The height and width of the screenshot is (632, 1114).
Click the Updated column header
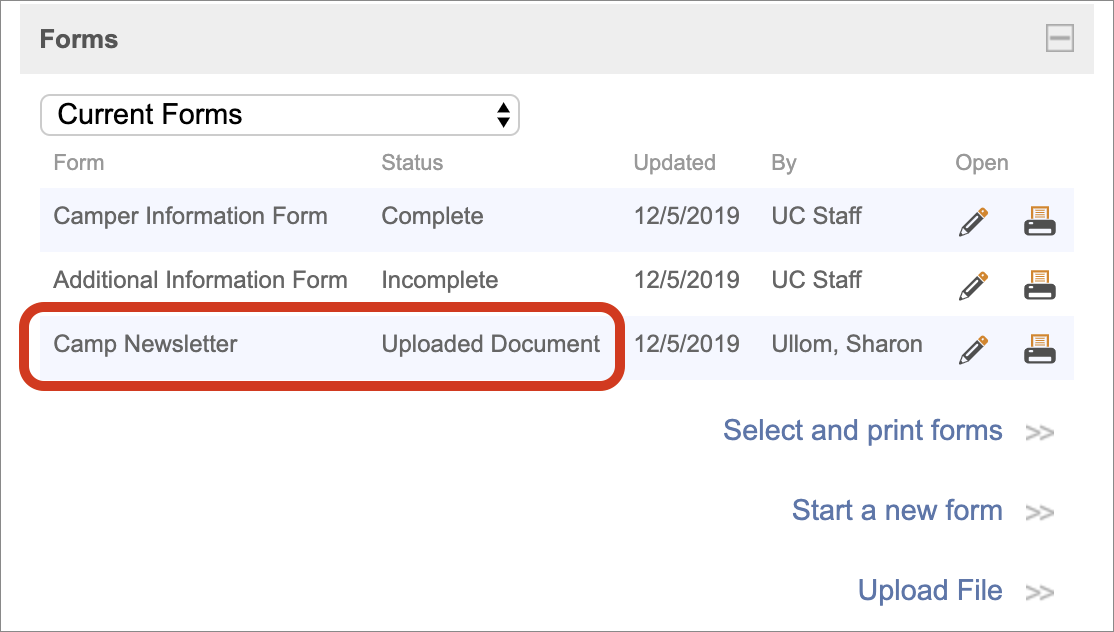pos(674,162)
